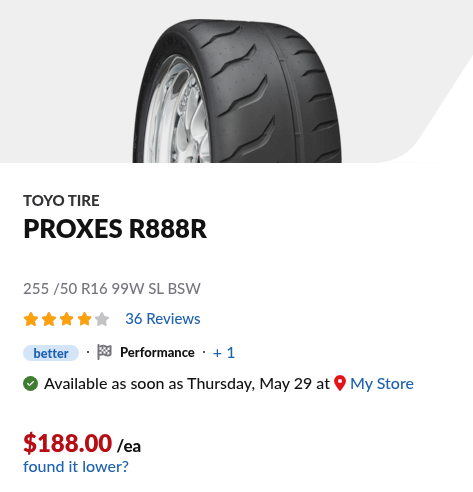This screenshot has width=473, height=492.
Task: Click the second orange rating star
Action: (49, 319)
